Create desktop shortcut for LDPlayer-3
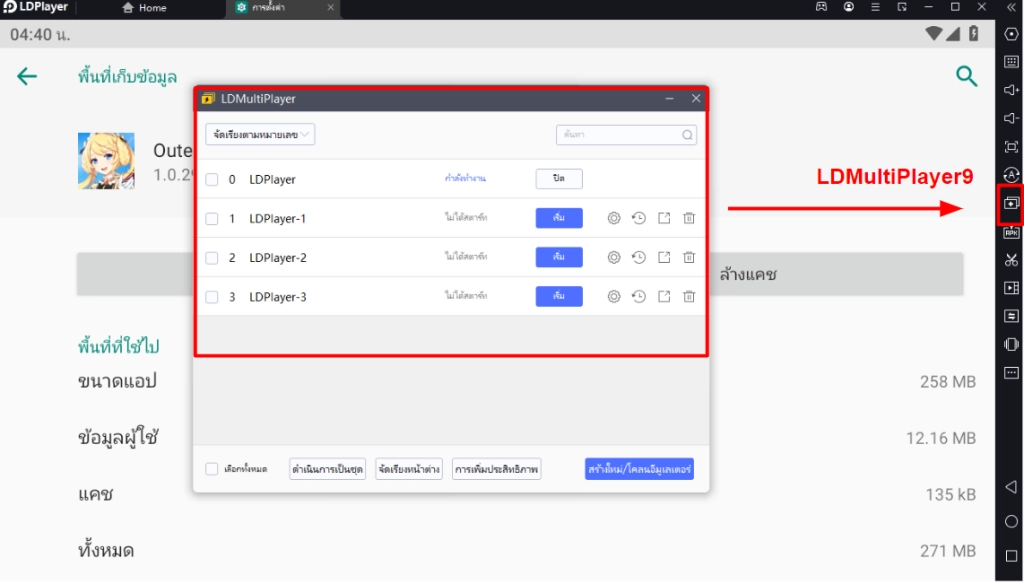 pyautogui.click(x=664, y=297)
